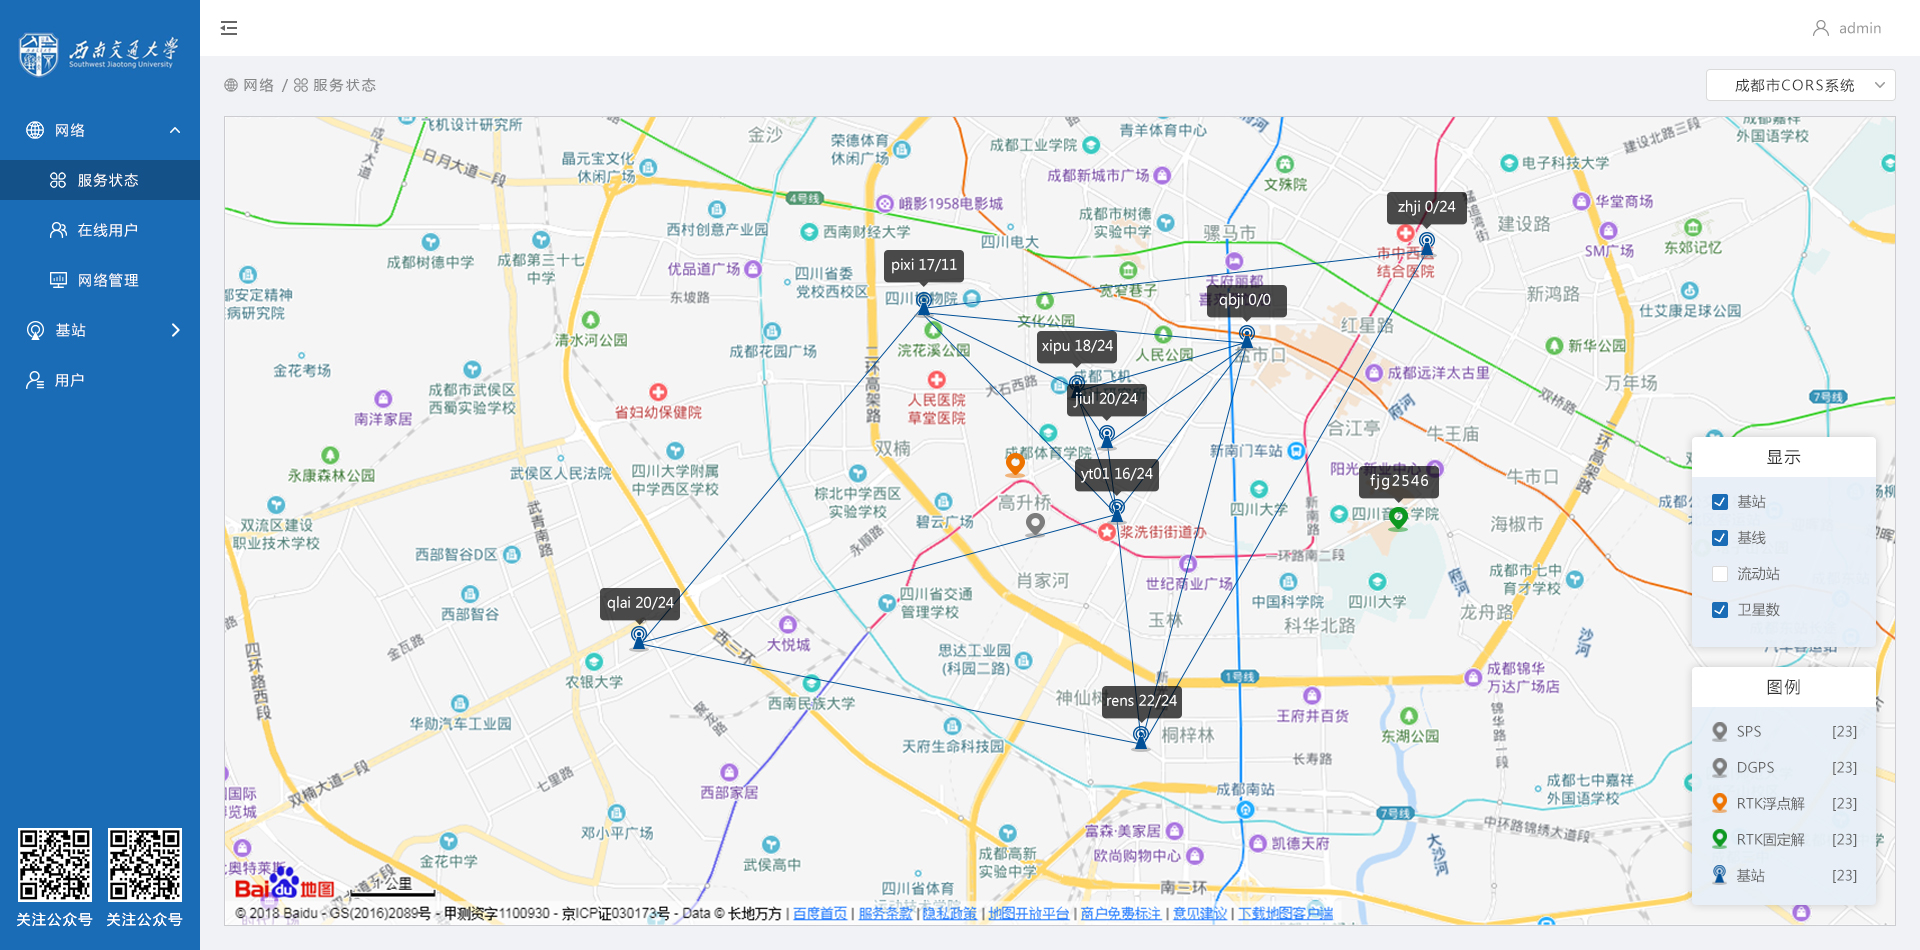Uncheck the 基站 display checkbox
The width and height of the screenshot is (1920, 950).
coord(1720,502)
